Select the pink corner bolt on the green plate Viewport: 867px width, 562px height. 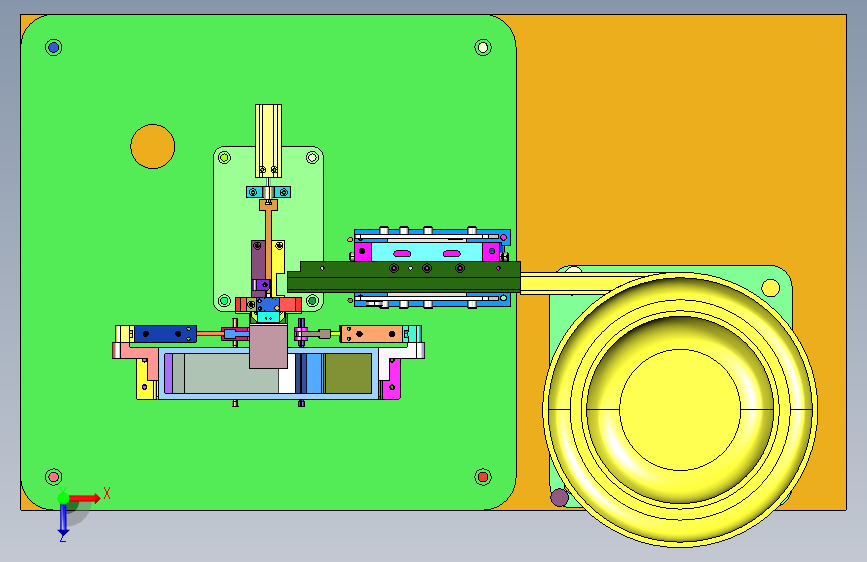coord(54,477)
